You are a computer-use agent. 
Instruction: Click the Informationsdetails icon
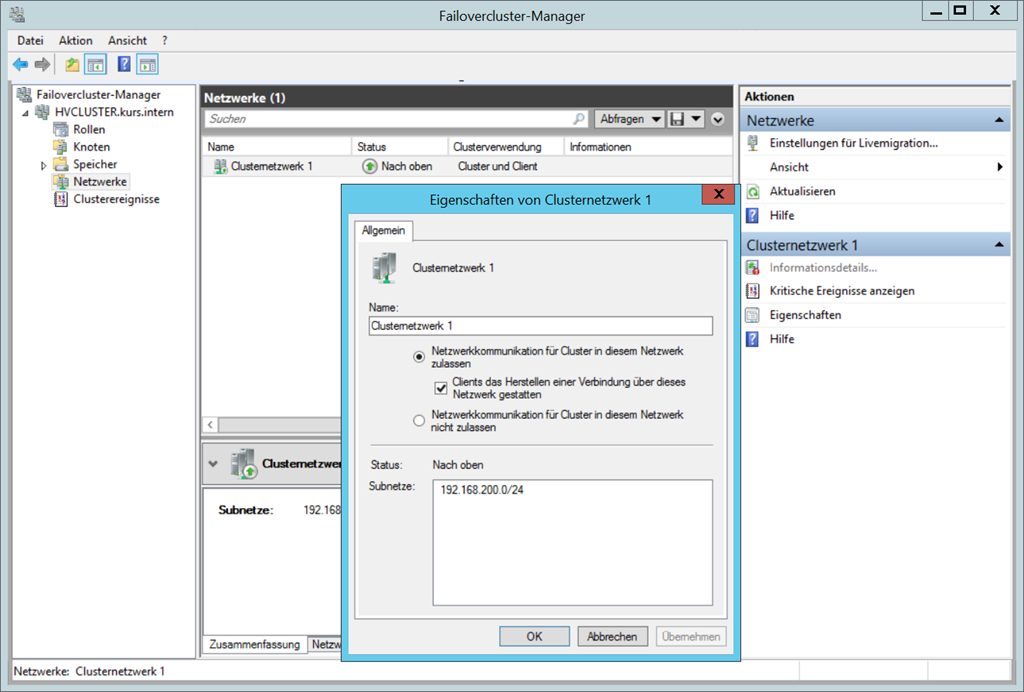753,267
